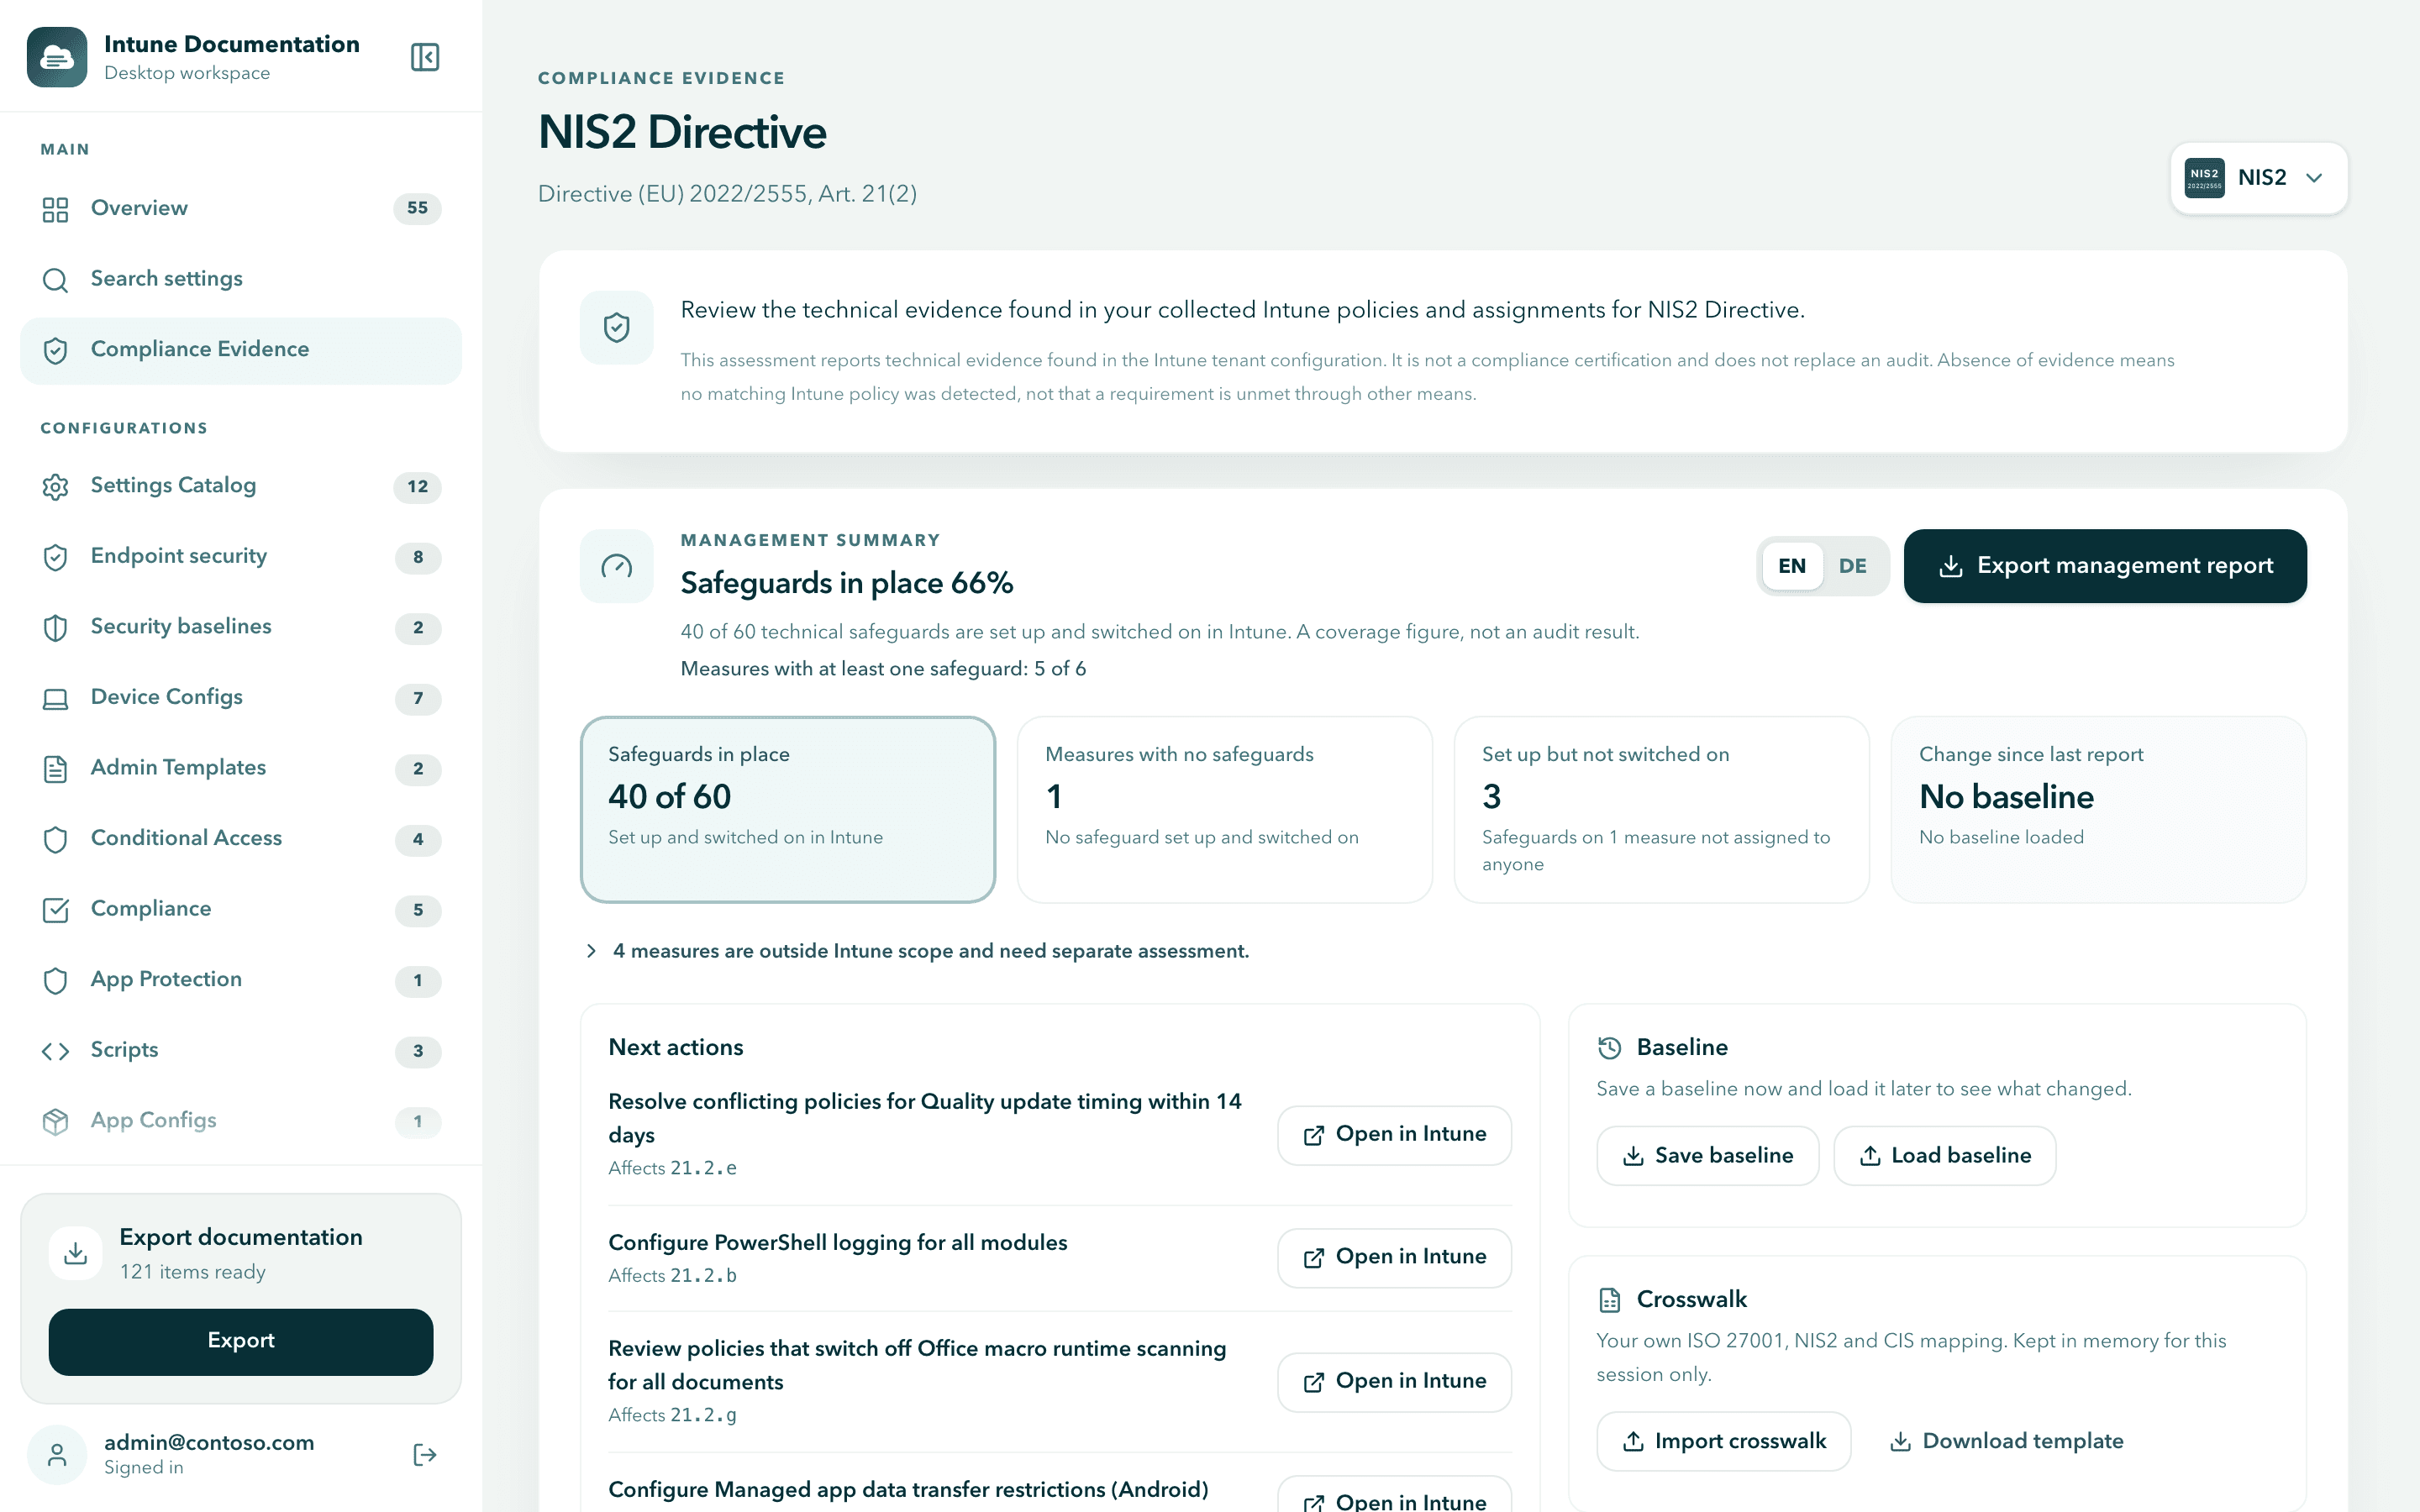
Task: Select the Safeguards in place card
Action: (788, 809)
